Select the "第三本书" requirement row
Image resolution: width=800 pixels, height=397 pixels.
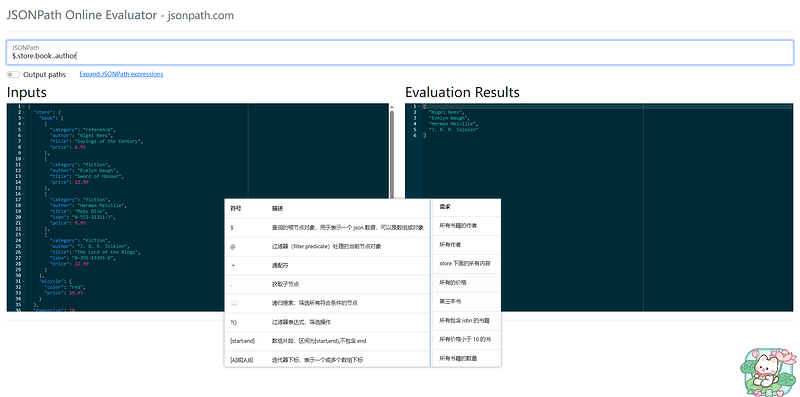point(466,302)
